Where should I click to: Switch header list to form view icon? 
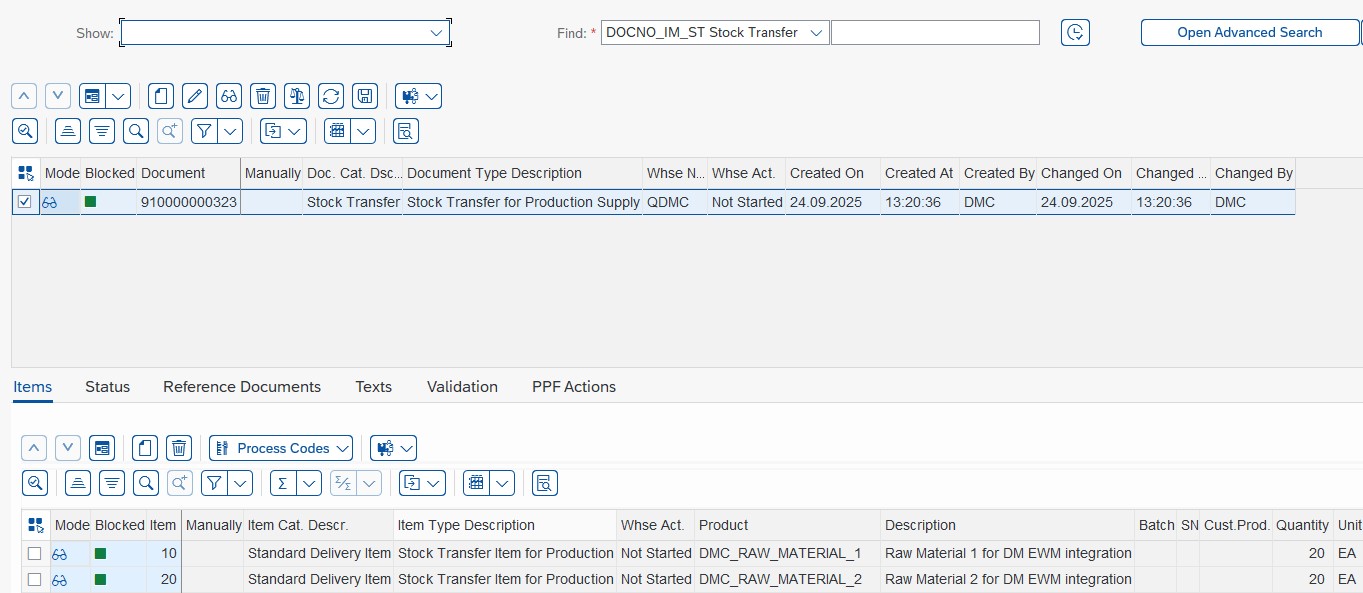[92, 96]
